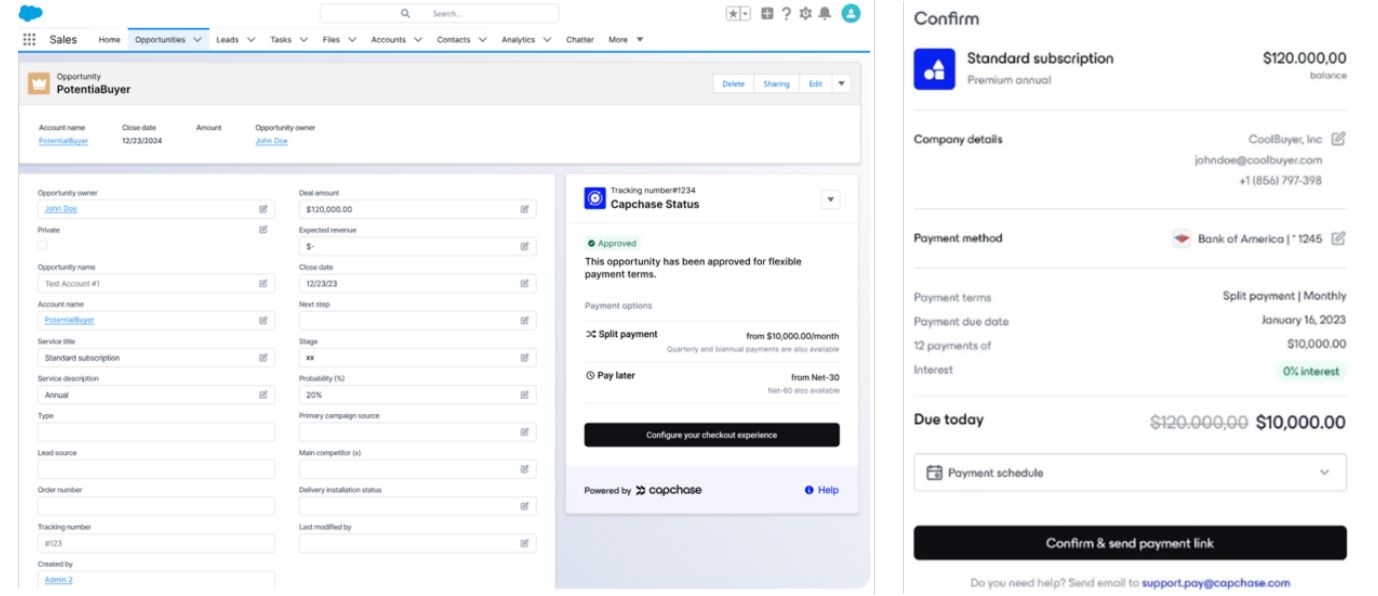Expand the Analytics tab dropdown arrow
1378x596 pixels.
pyautogui.click(x=546, y=40)
